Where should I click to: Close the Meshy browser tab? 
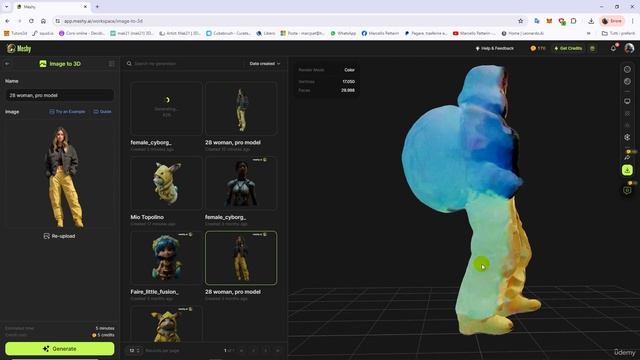coord(85,7)
